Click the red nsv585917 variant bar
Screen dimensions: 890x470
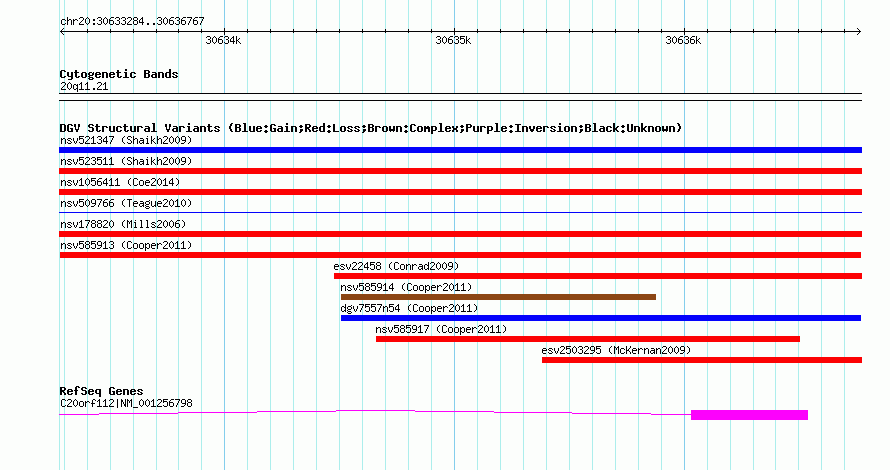click(x=588, y=339)
